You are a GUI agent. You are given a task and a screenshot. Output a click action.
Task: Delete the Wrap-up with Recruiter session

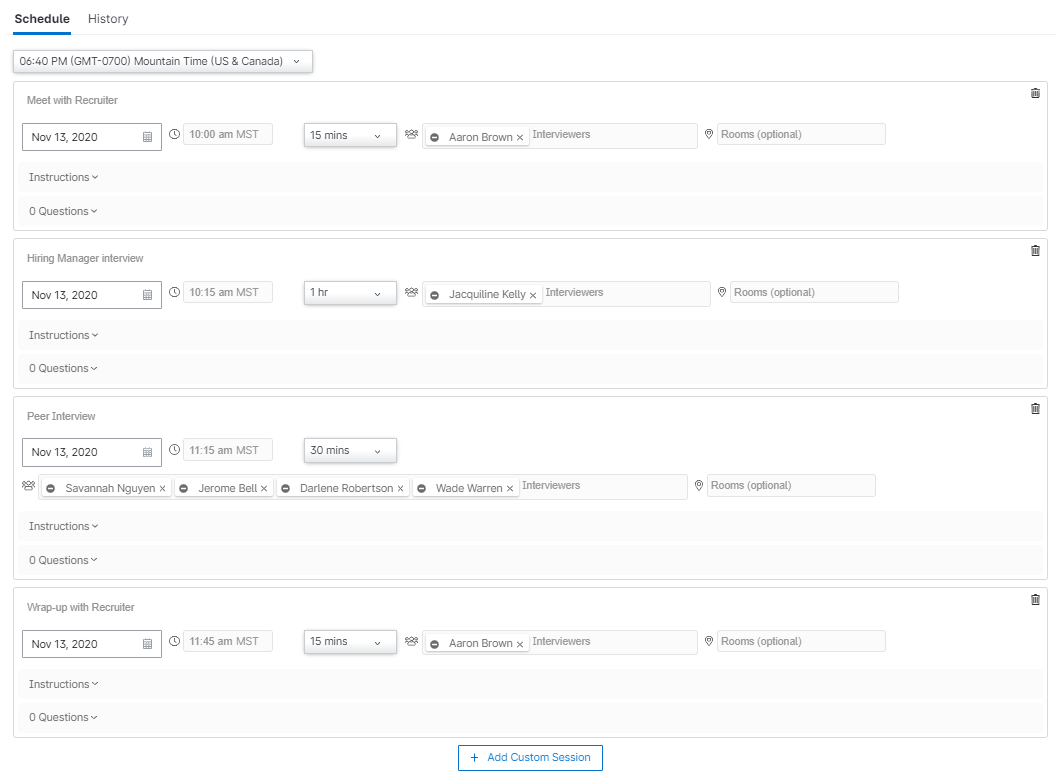(x=1035, y=600)
